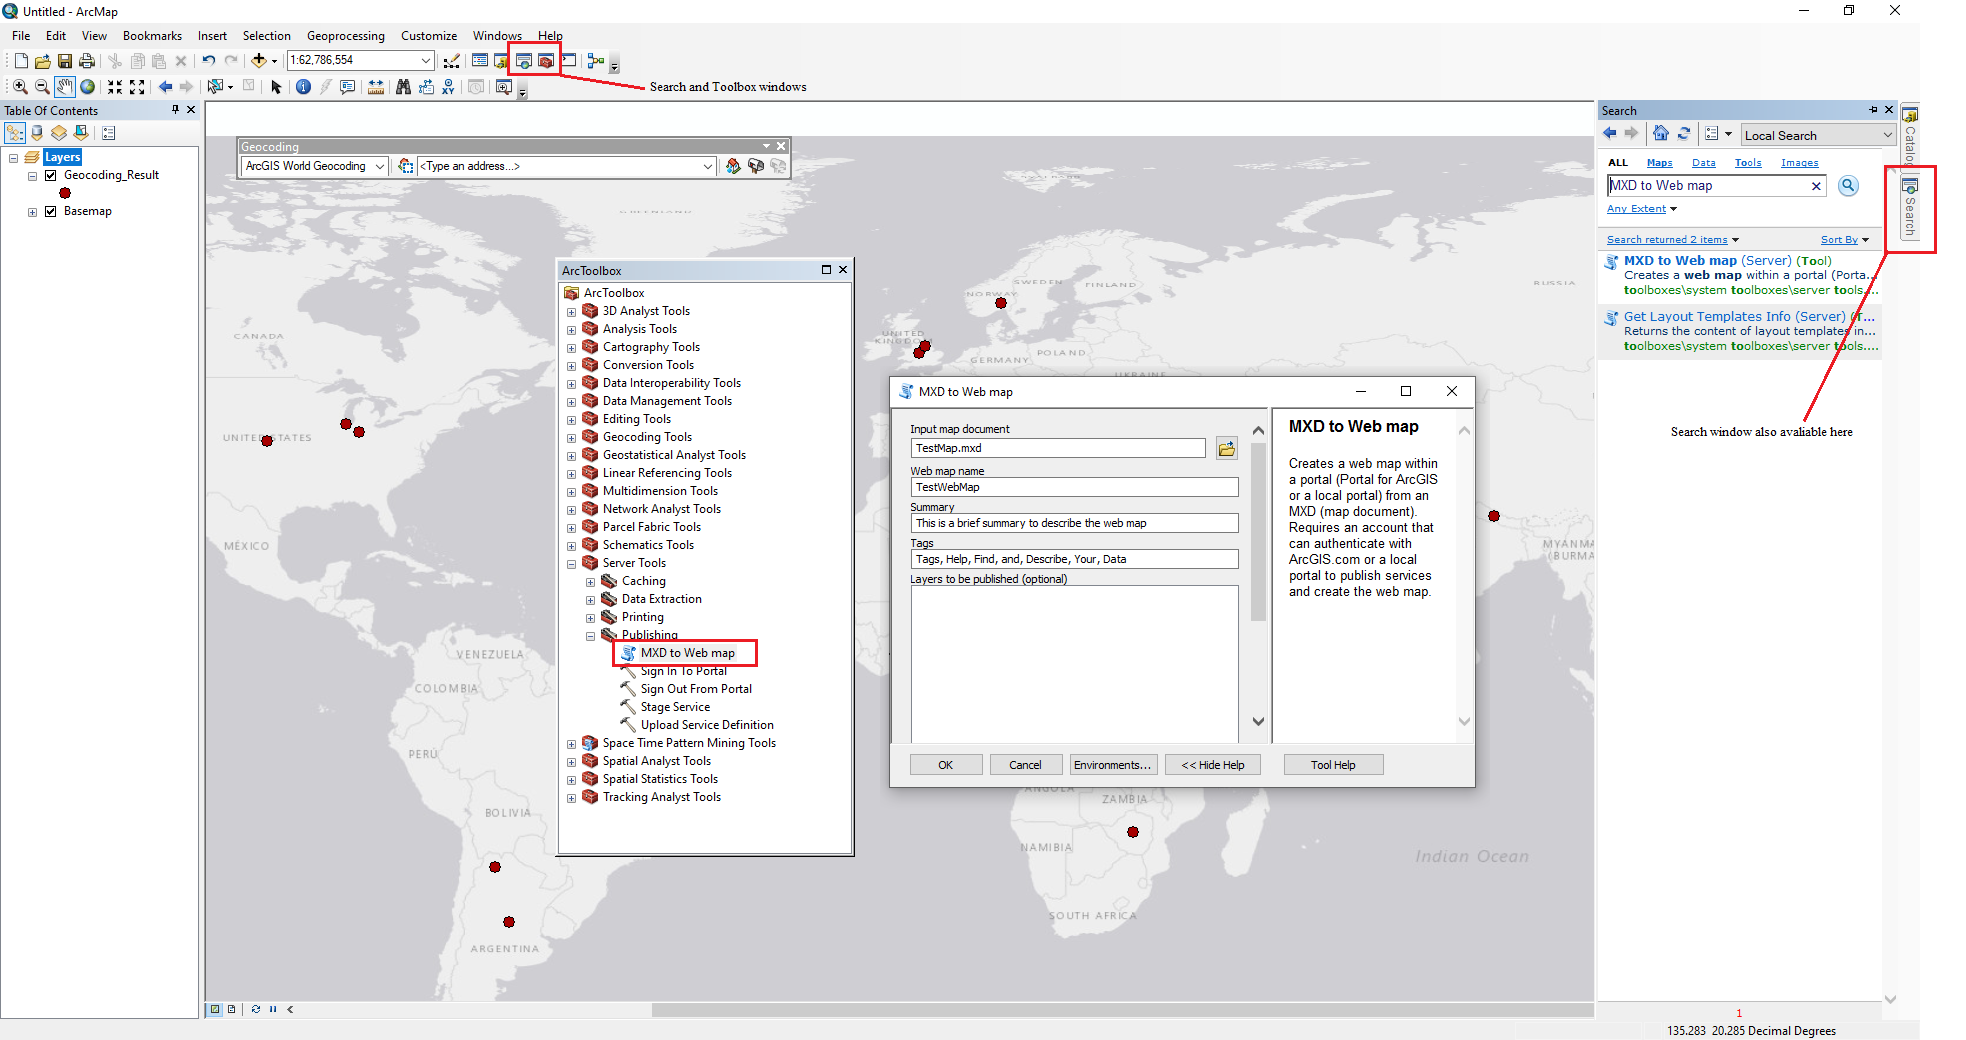The width and height of the screenshot is (1966, 1040).
Task: Filter search results by Tools
Action: click(1748, 163)
